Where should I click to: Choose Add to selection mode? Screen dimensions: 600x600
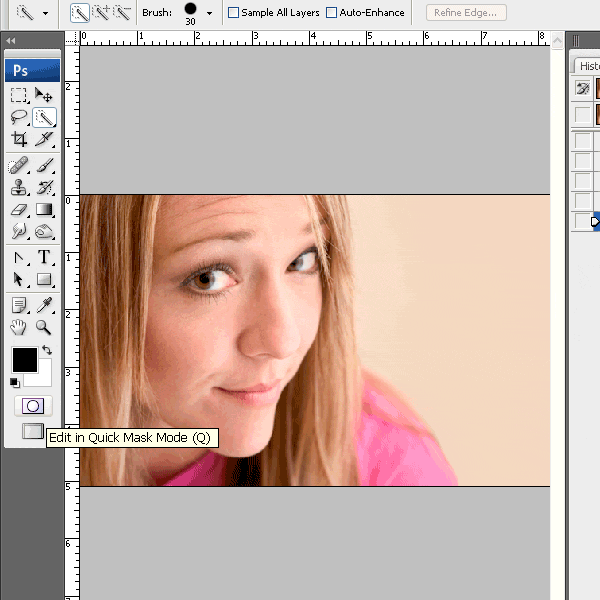coord(101,13)
